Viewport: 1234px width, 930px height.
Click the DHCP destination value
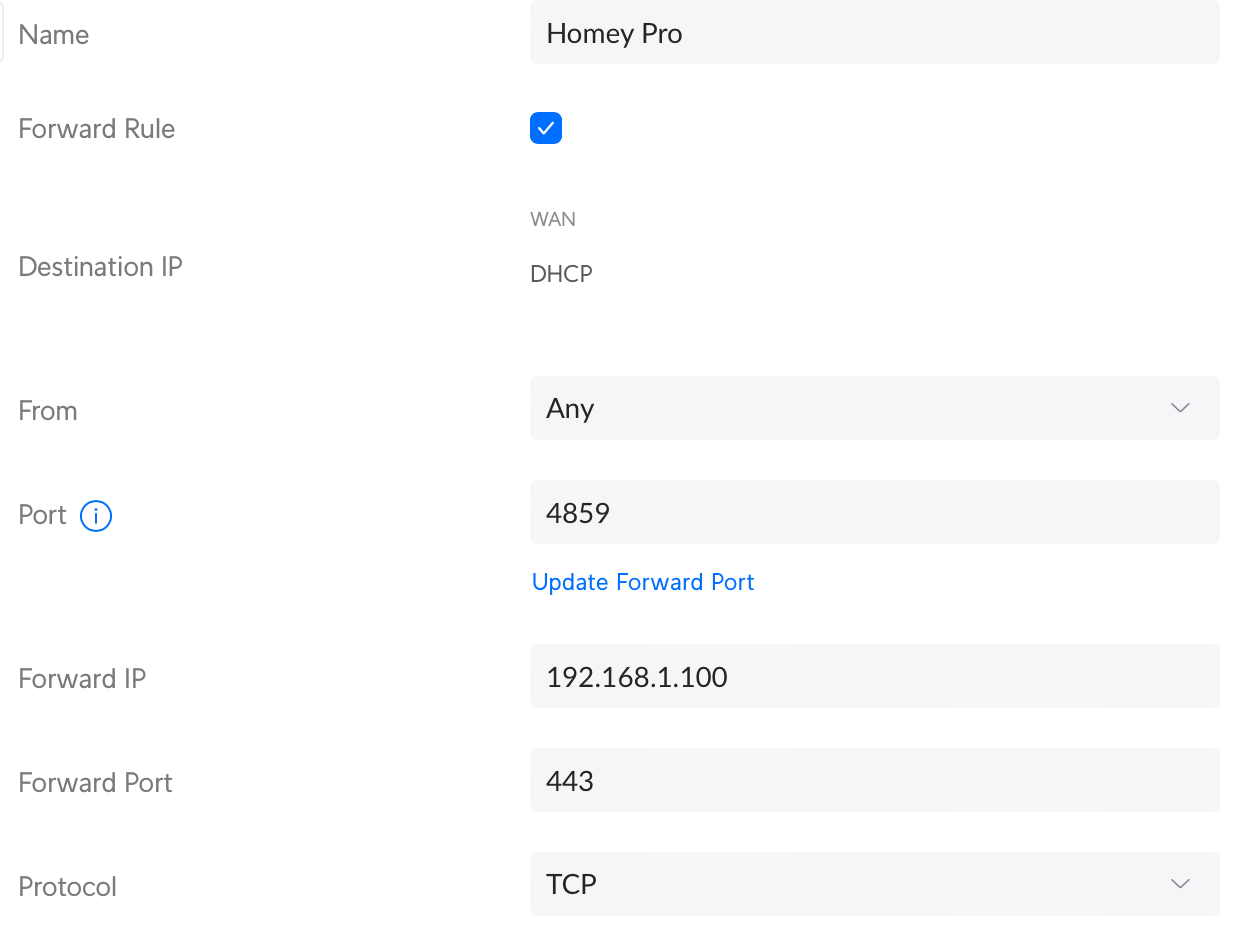tap(561, 274)
